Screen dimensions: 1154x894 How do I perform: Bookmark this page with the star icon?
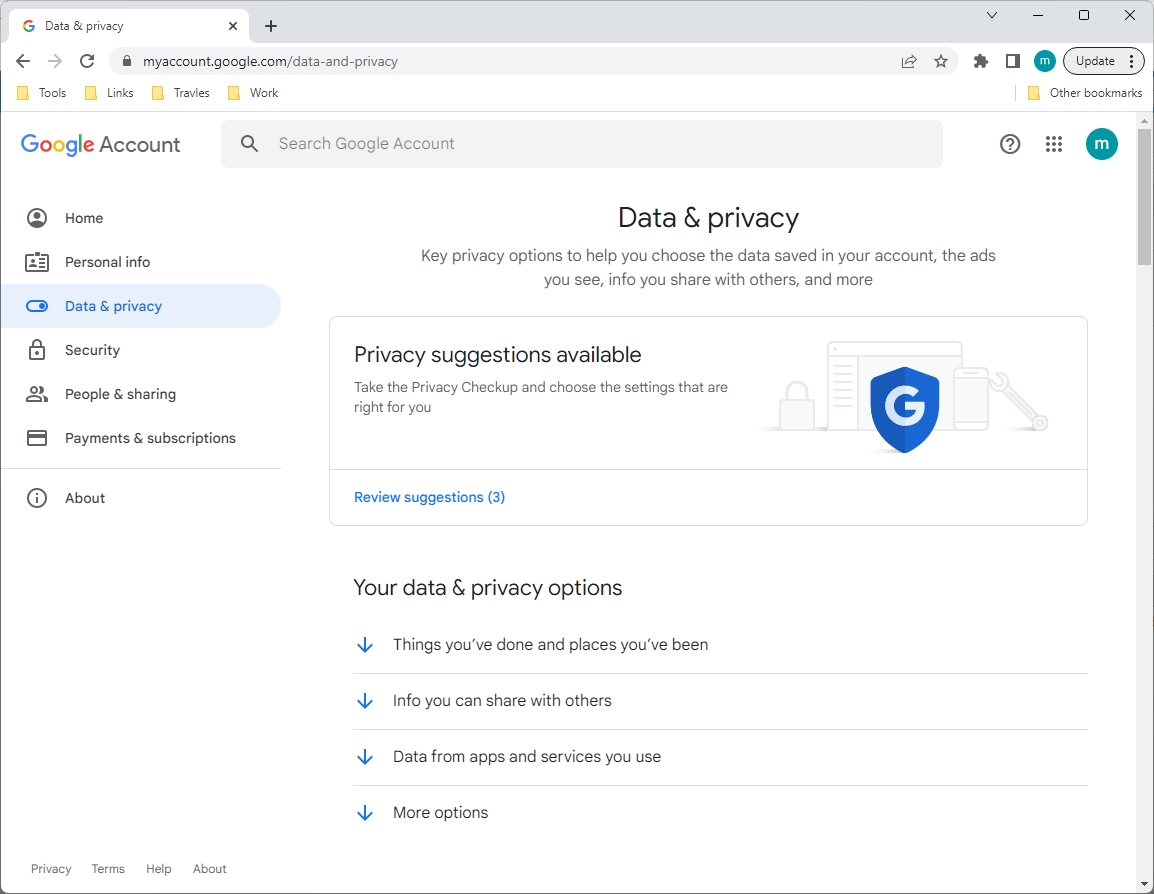click(941, 61)
